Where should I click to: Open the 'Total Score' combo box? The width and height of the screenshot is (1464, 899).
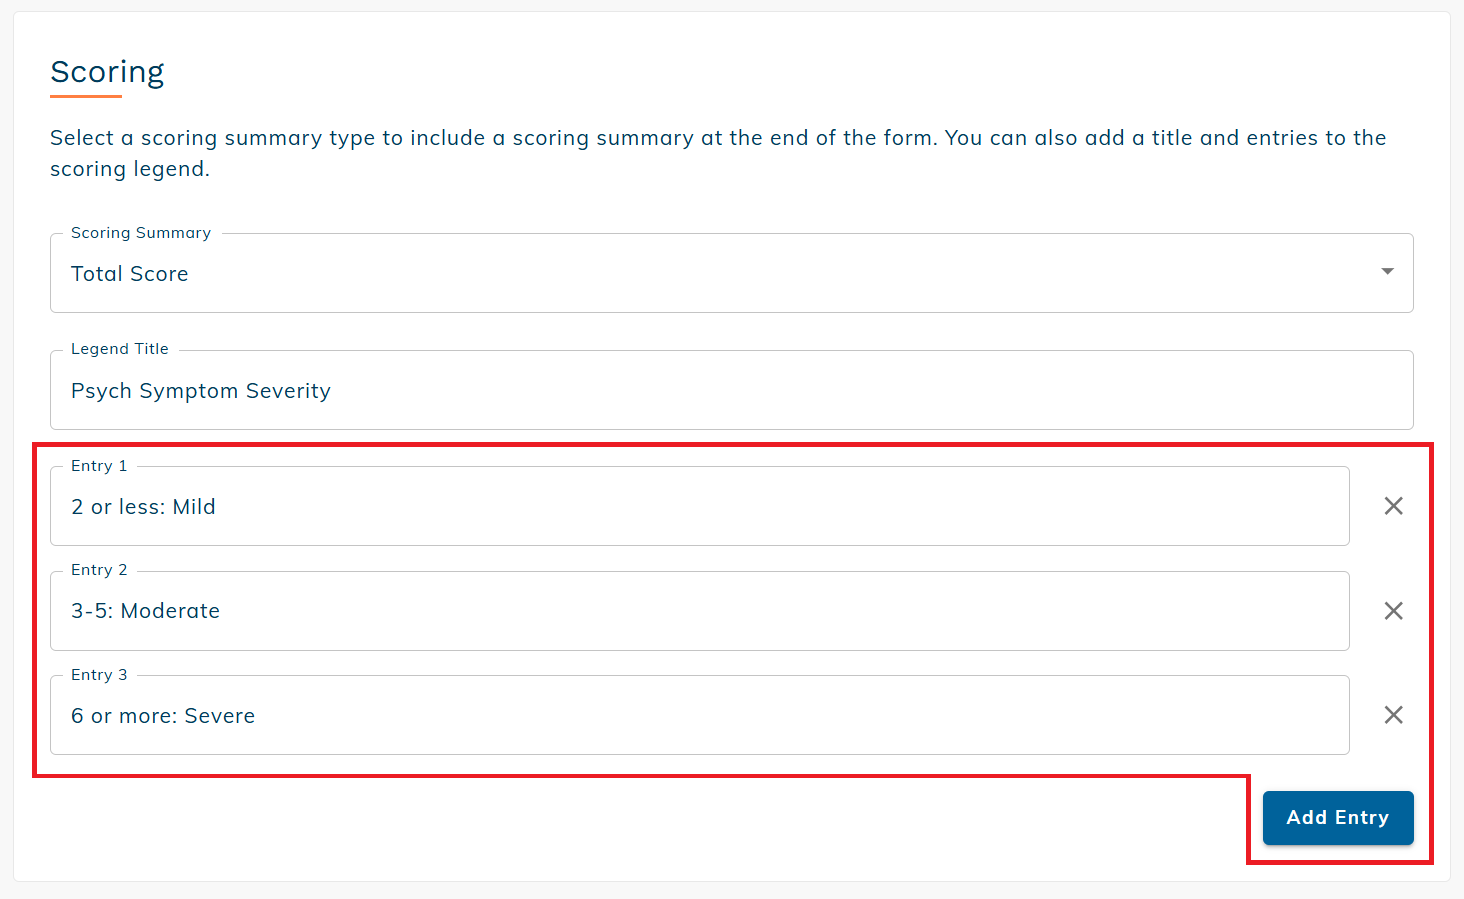700,274
